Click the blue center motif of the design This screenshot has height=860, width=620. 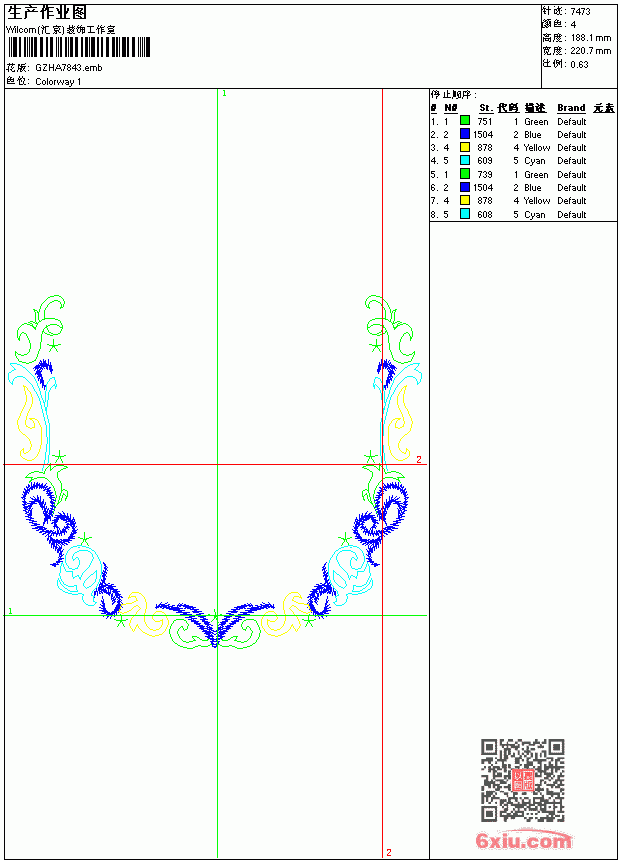pyautogui.click(x=215, y=623)
